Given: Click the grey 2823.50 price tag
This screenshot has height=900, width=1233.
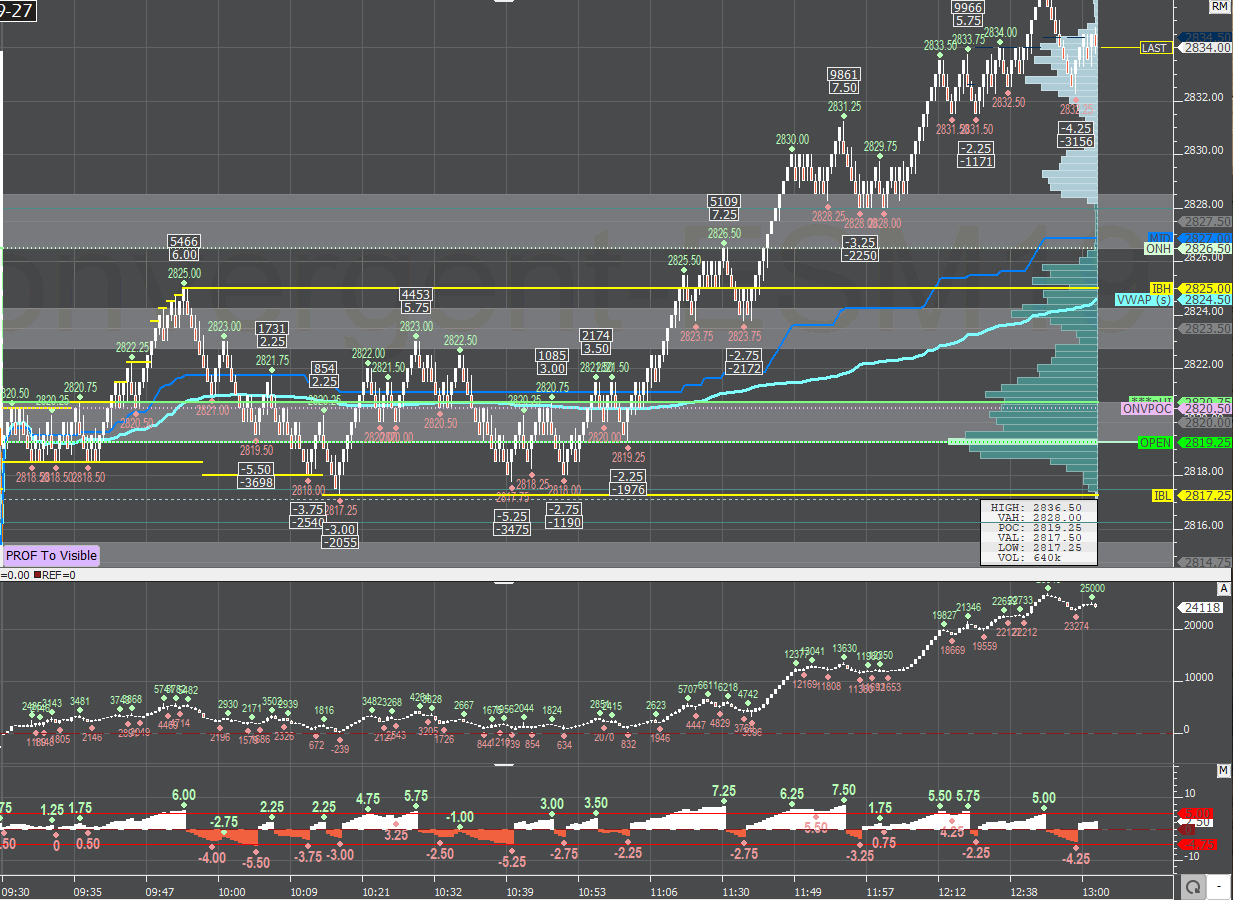Looking at the screenshot, I should point(1206,328).
